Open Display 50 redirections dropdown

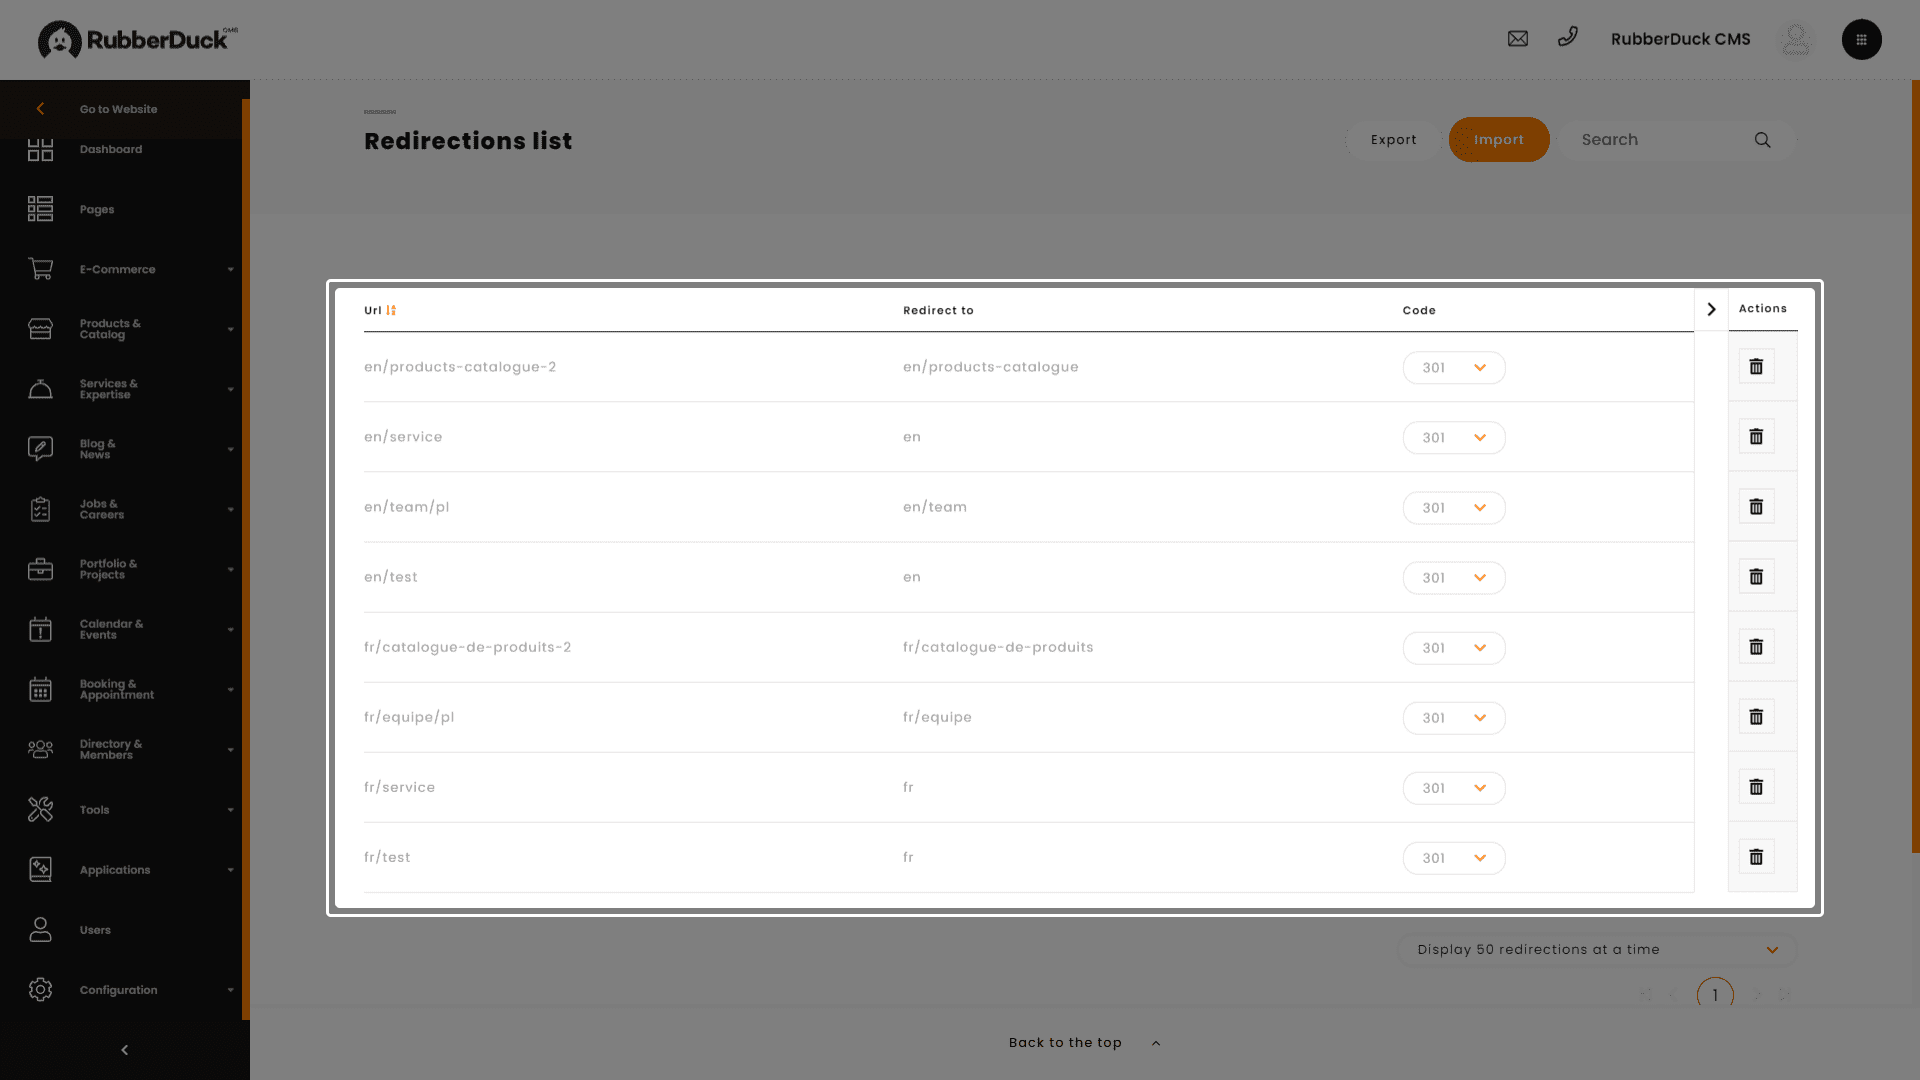[x=1596, y=950]
